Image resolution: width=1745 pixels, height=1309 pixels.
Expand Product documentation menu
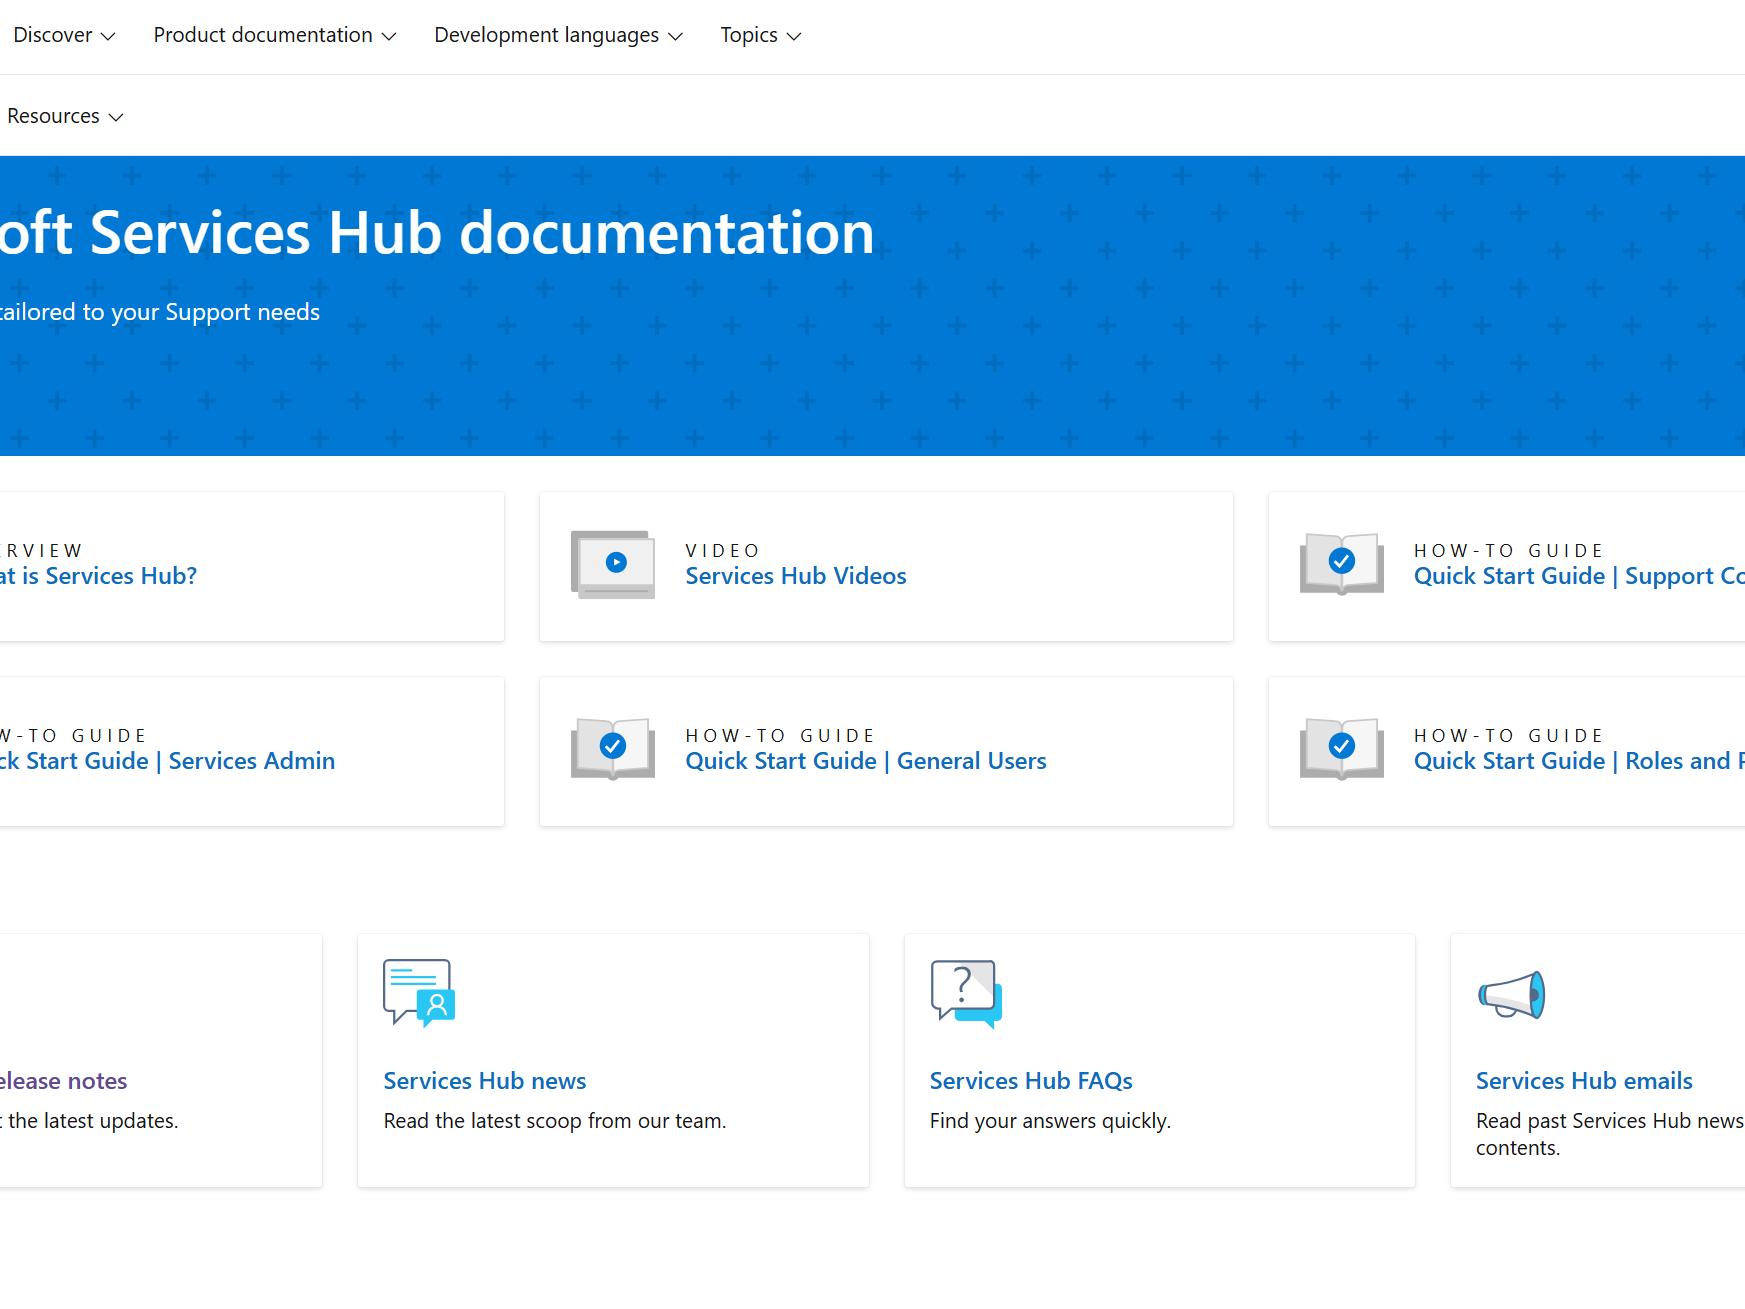[275, 35]
